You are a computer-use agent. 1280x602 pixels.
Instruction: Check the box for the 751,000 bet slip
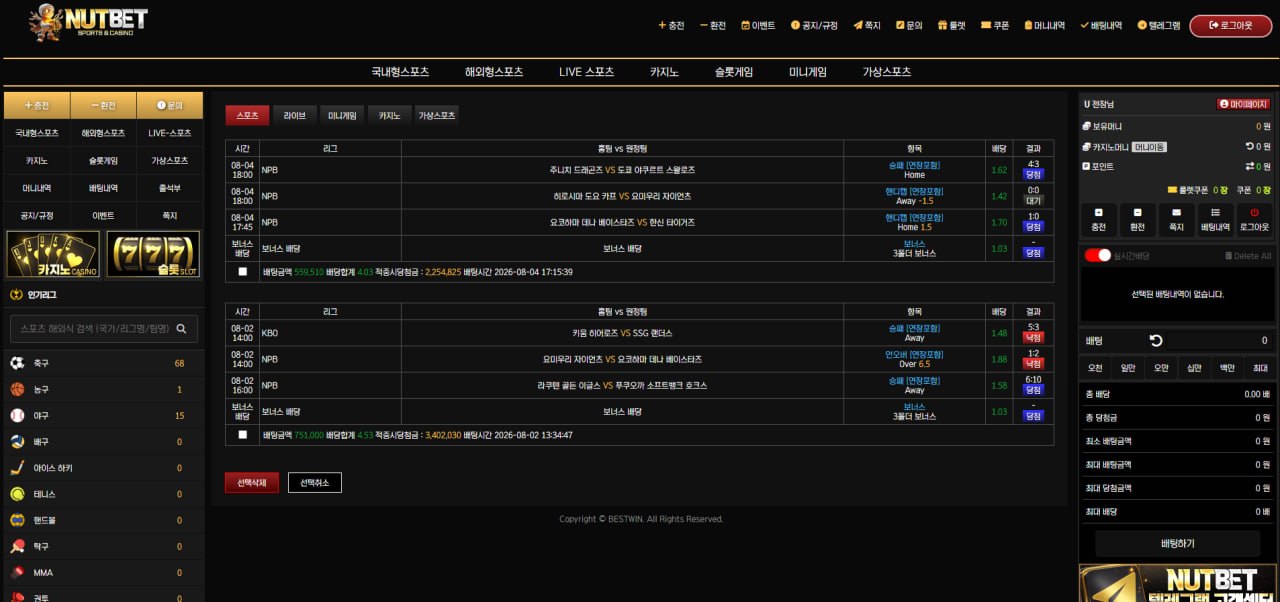(243, 435)
